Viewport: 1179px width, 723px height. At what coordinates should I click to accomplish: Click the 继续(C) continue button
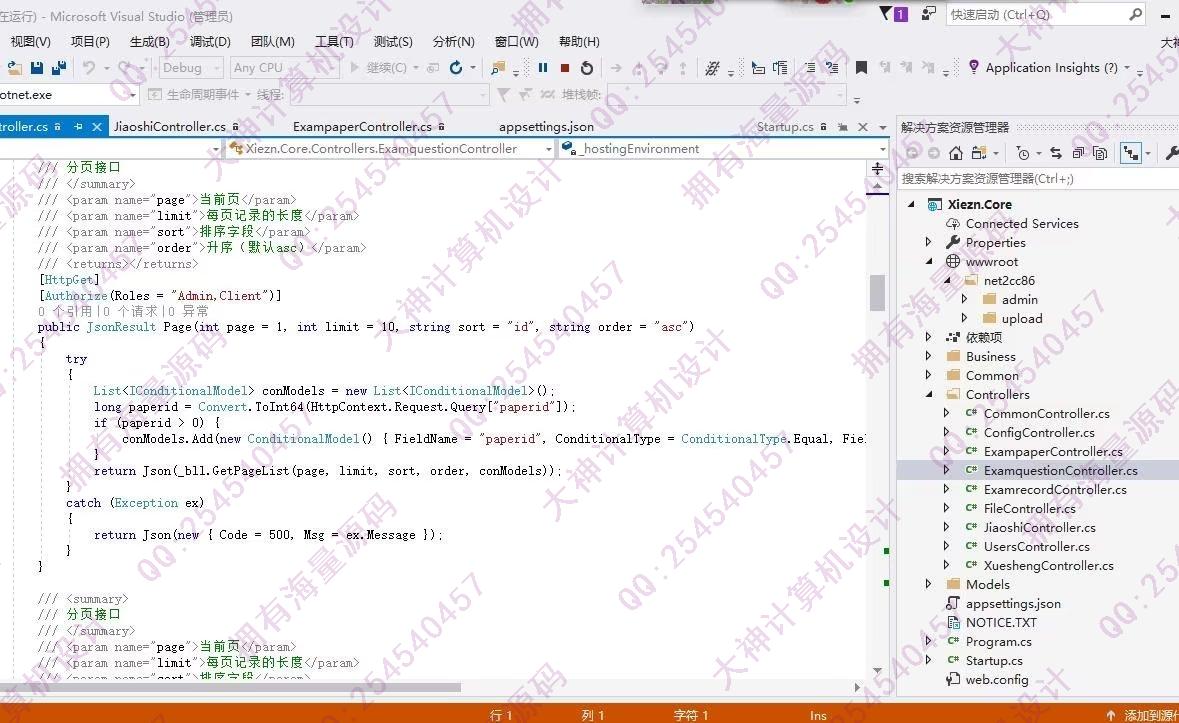click(x=379, y=68)
